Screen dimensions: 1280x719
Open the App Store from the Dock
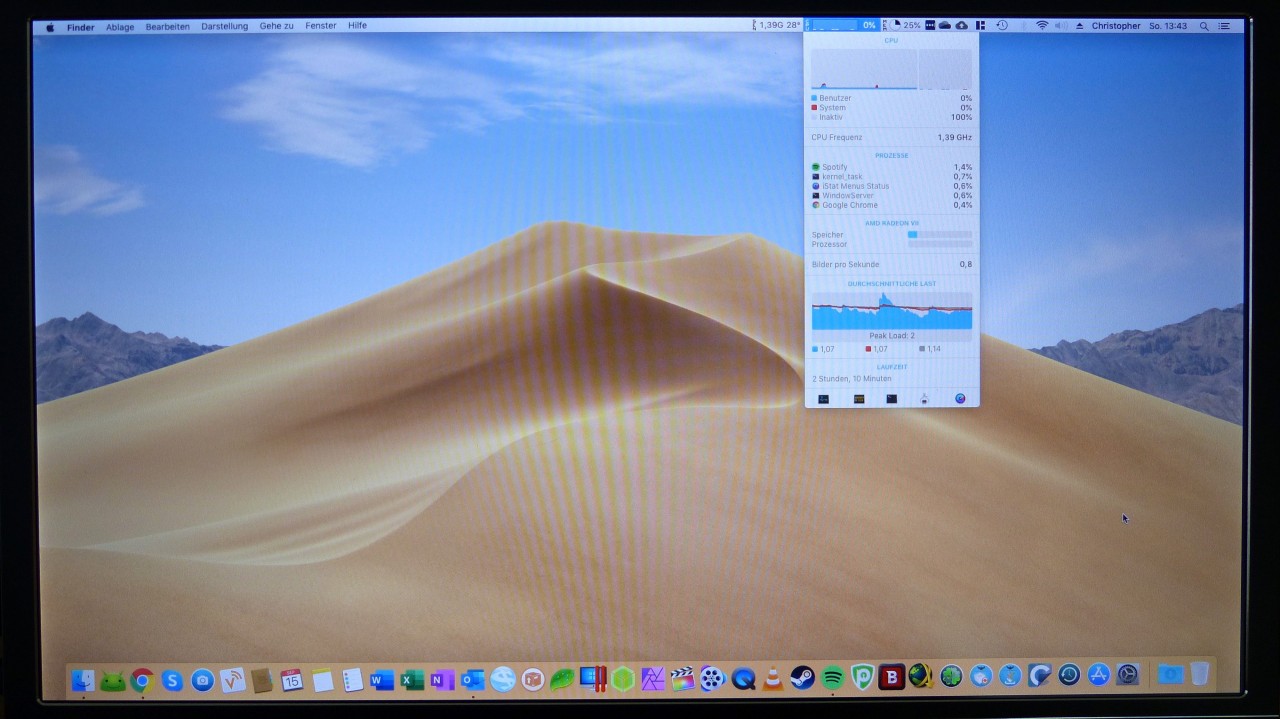pos(1099,676)
